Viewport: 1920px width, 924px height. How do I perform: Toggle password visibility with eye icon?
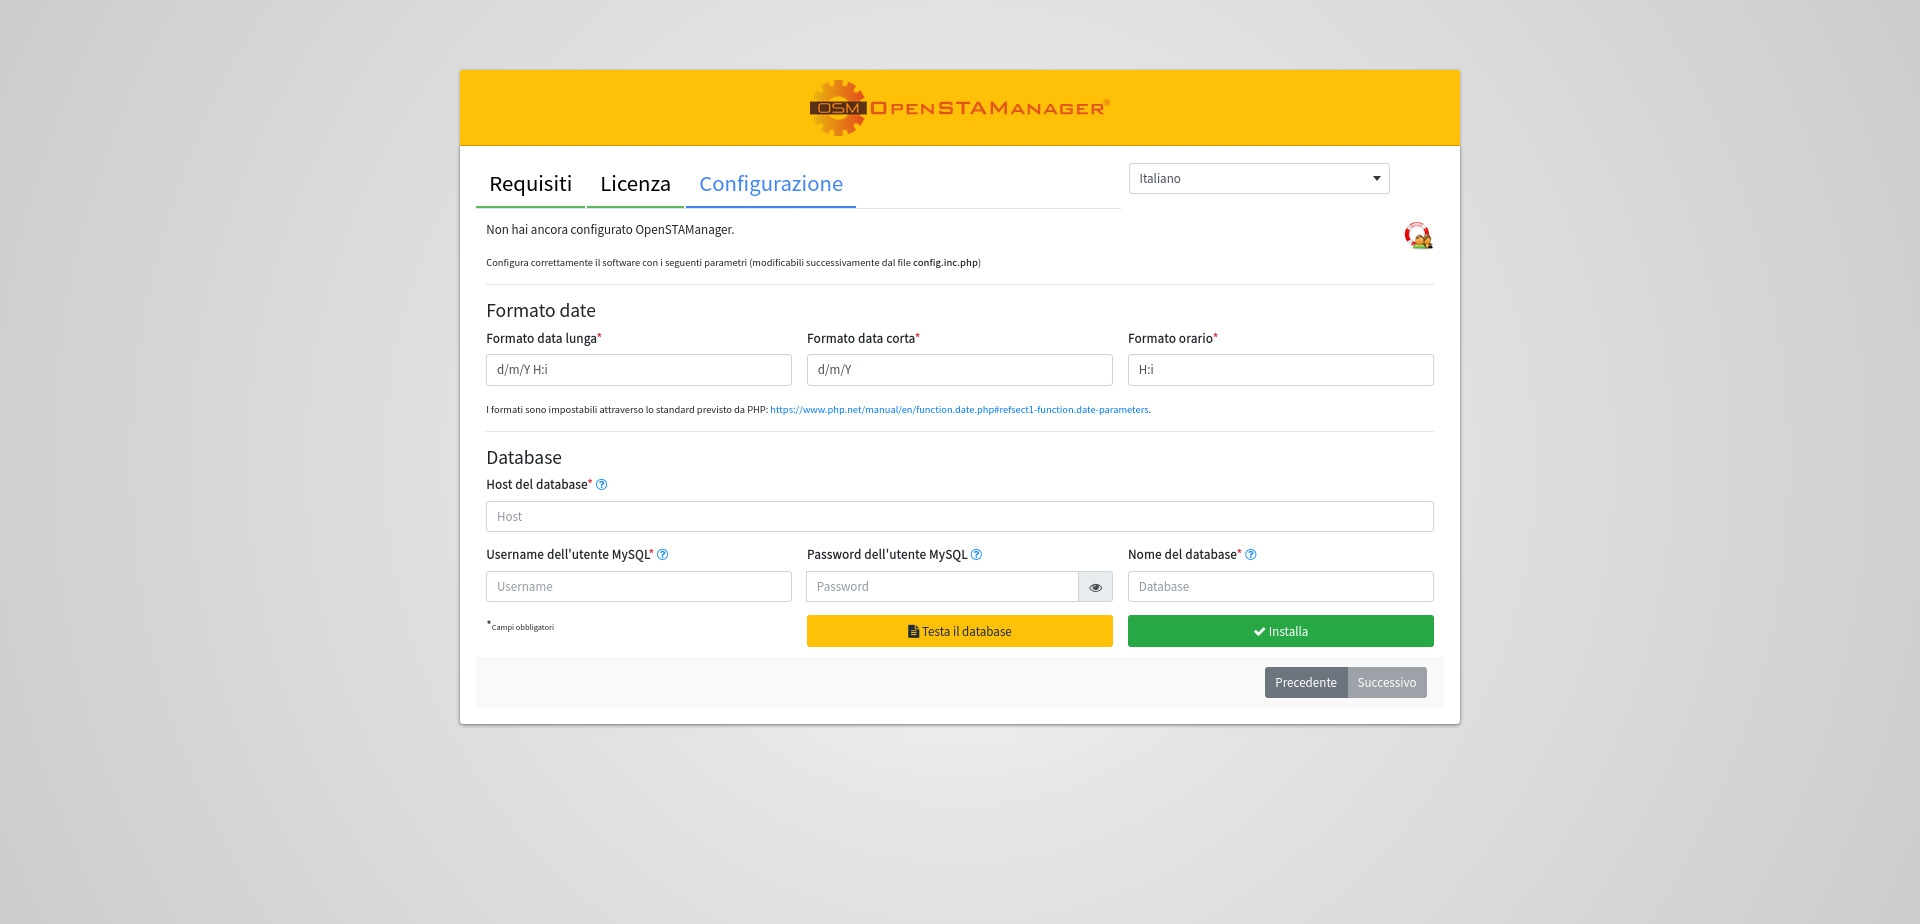click(1095, 587)
